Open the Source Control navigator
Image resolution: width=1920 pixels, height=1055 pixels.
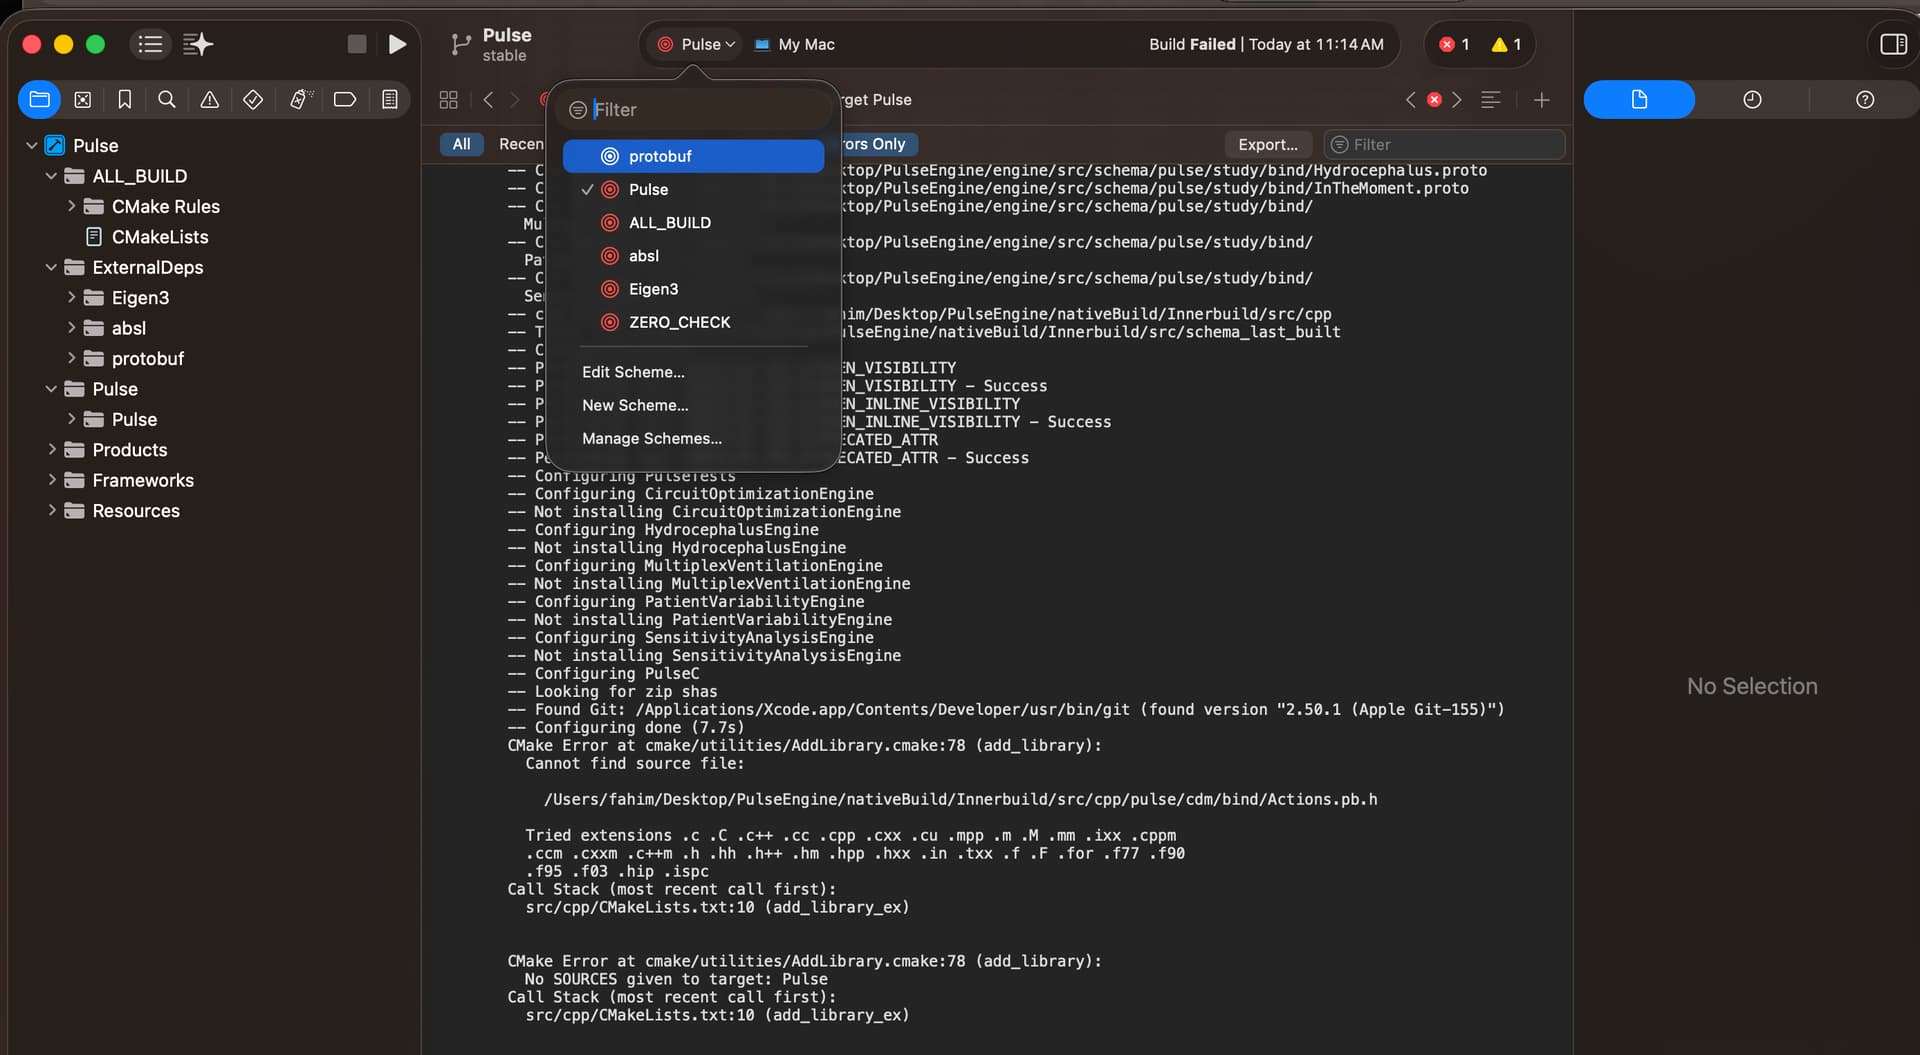point(83,100)
